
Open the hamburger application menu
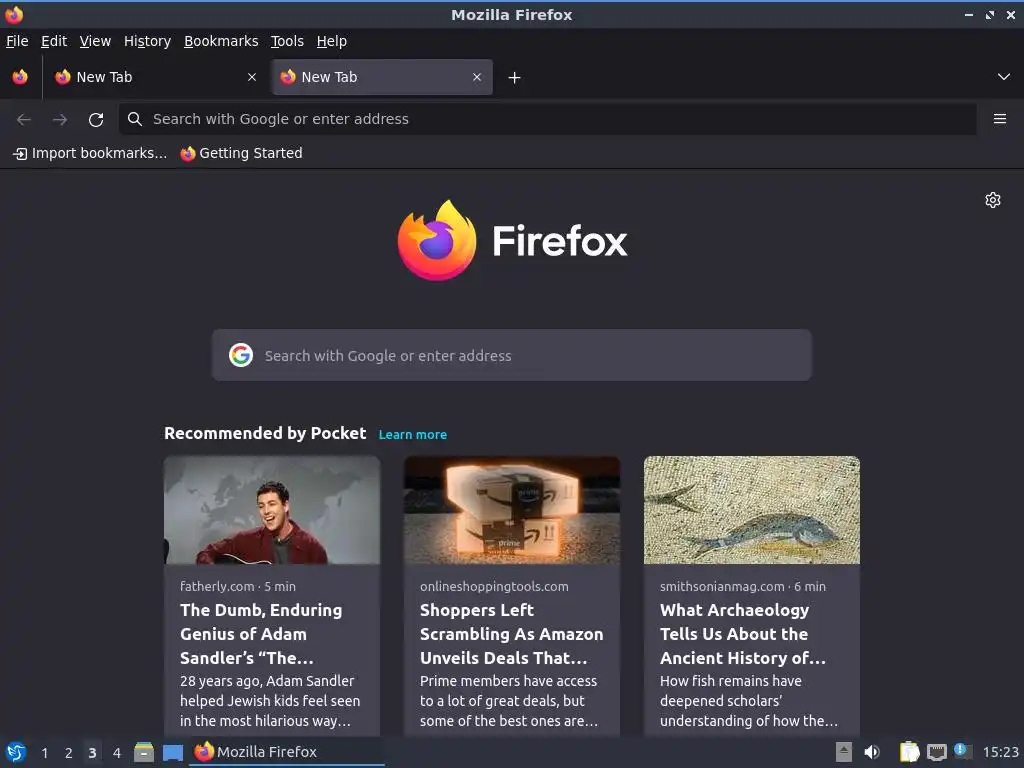(x=999, y=119)
